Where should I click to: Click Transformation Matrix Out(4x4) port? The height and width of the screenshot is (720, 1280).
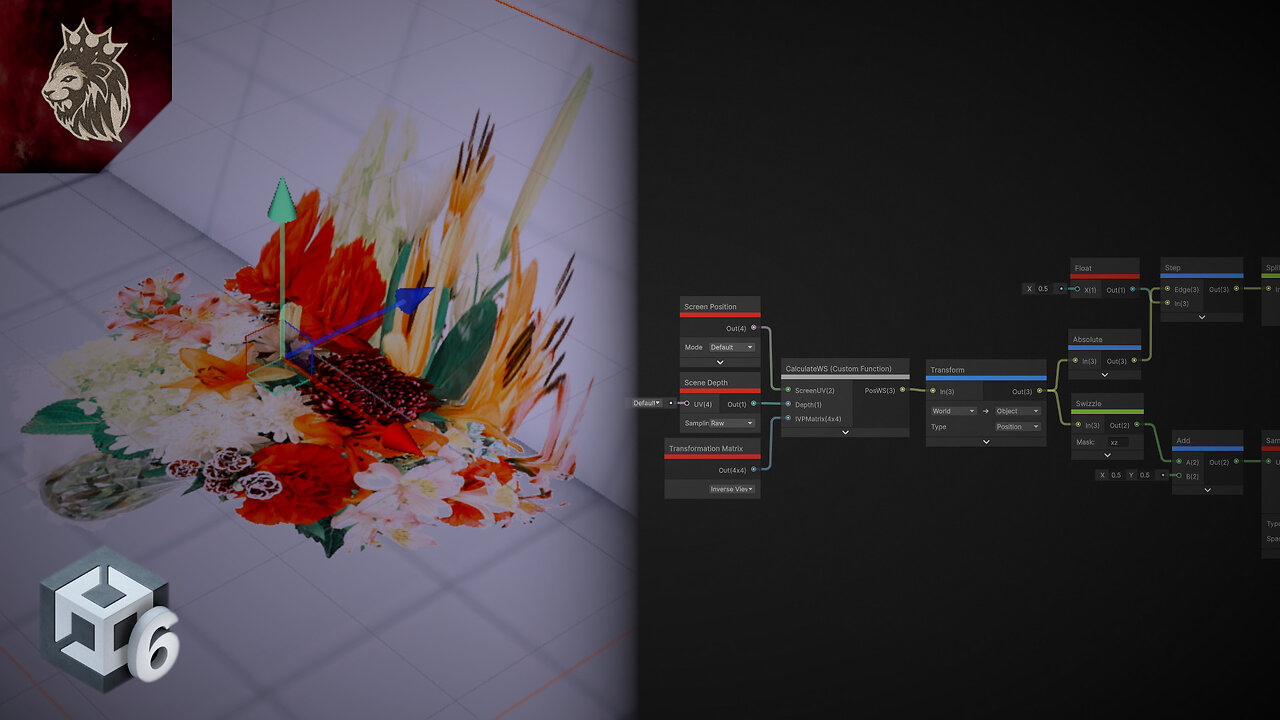point(753,469)
